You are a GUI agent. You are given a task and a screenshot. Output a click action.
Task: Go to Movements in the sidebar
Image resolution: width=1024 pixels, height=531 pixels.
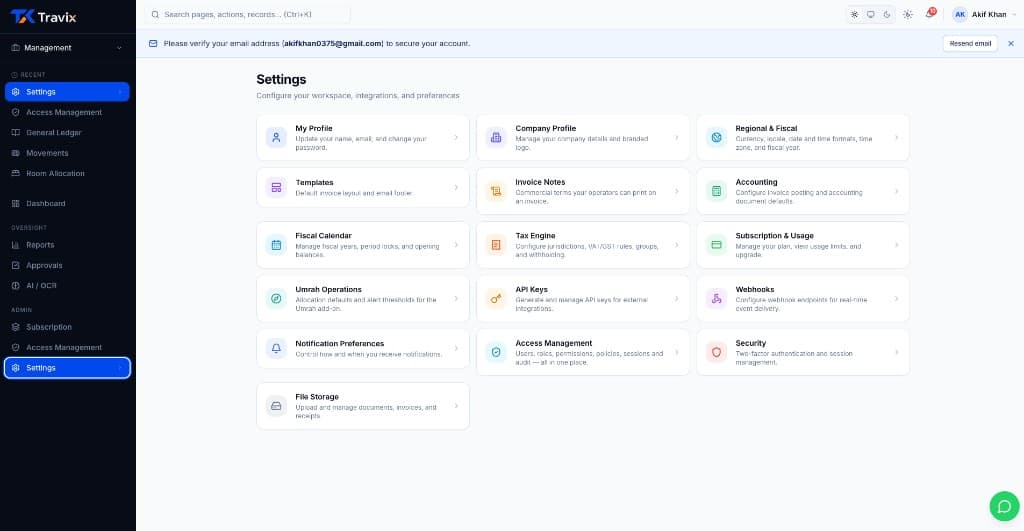point(67,153)
